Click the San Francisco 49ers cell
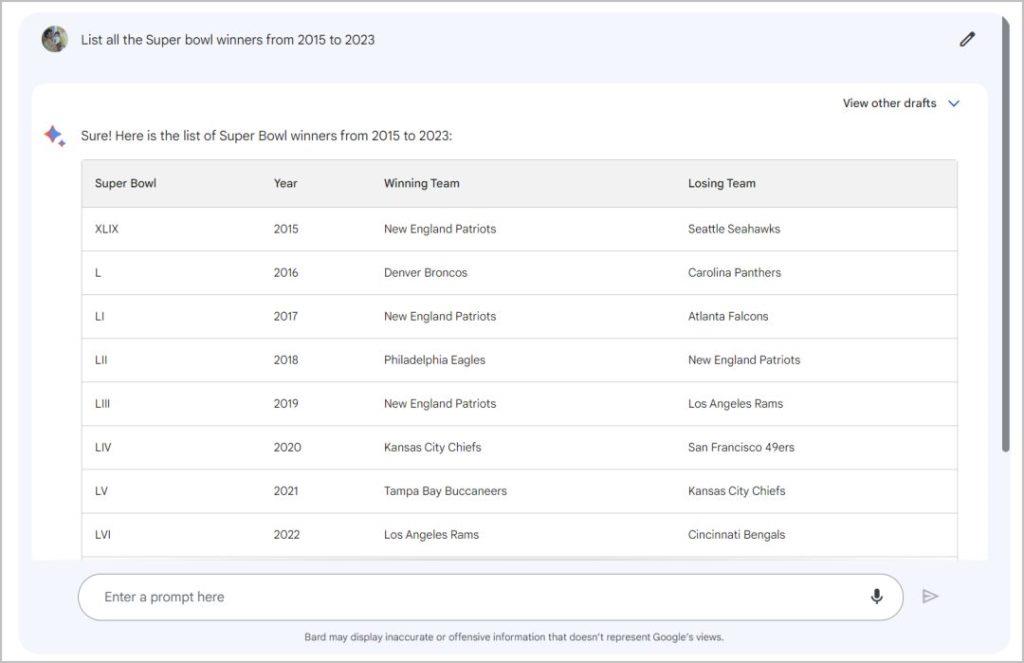 (741, 447)
